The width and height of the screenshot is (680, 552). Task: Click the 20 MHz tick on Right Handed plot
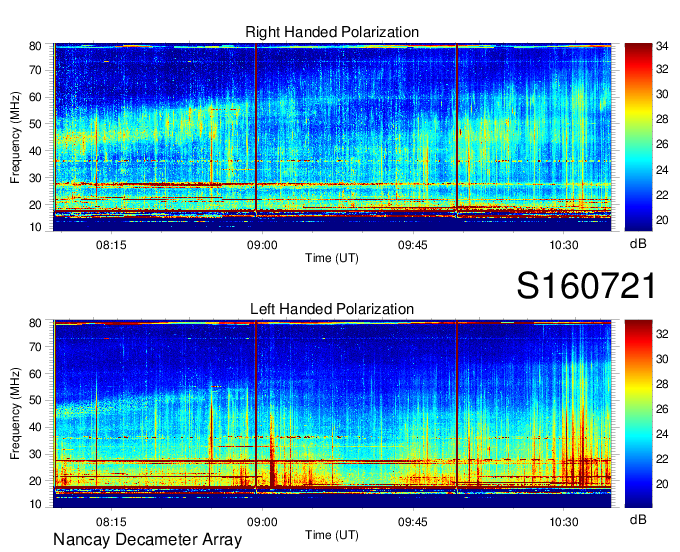[35, 205]
